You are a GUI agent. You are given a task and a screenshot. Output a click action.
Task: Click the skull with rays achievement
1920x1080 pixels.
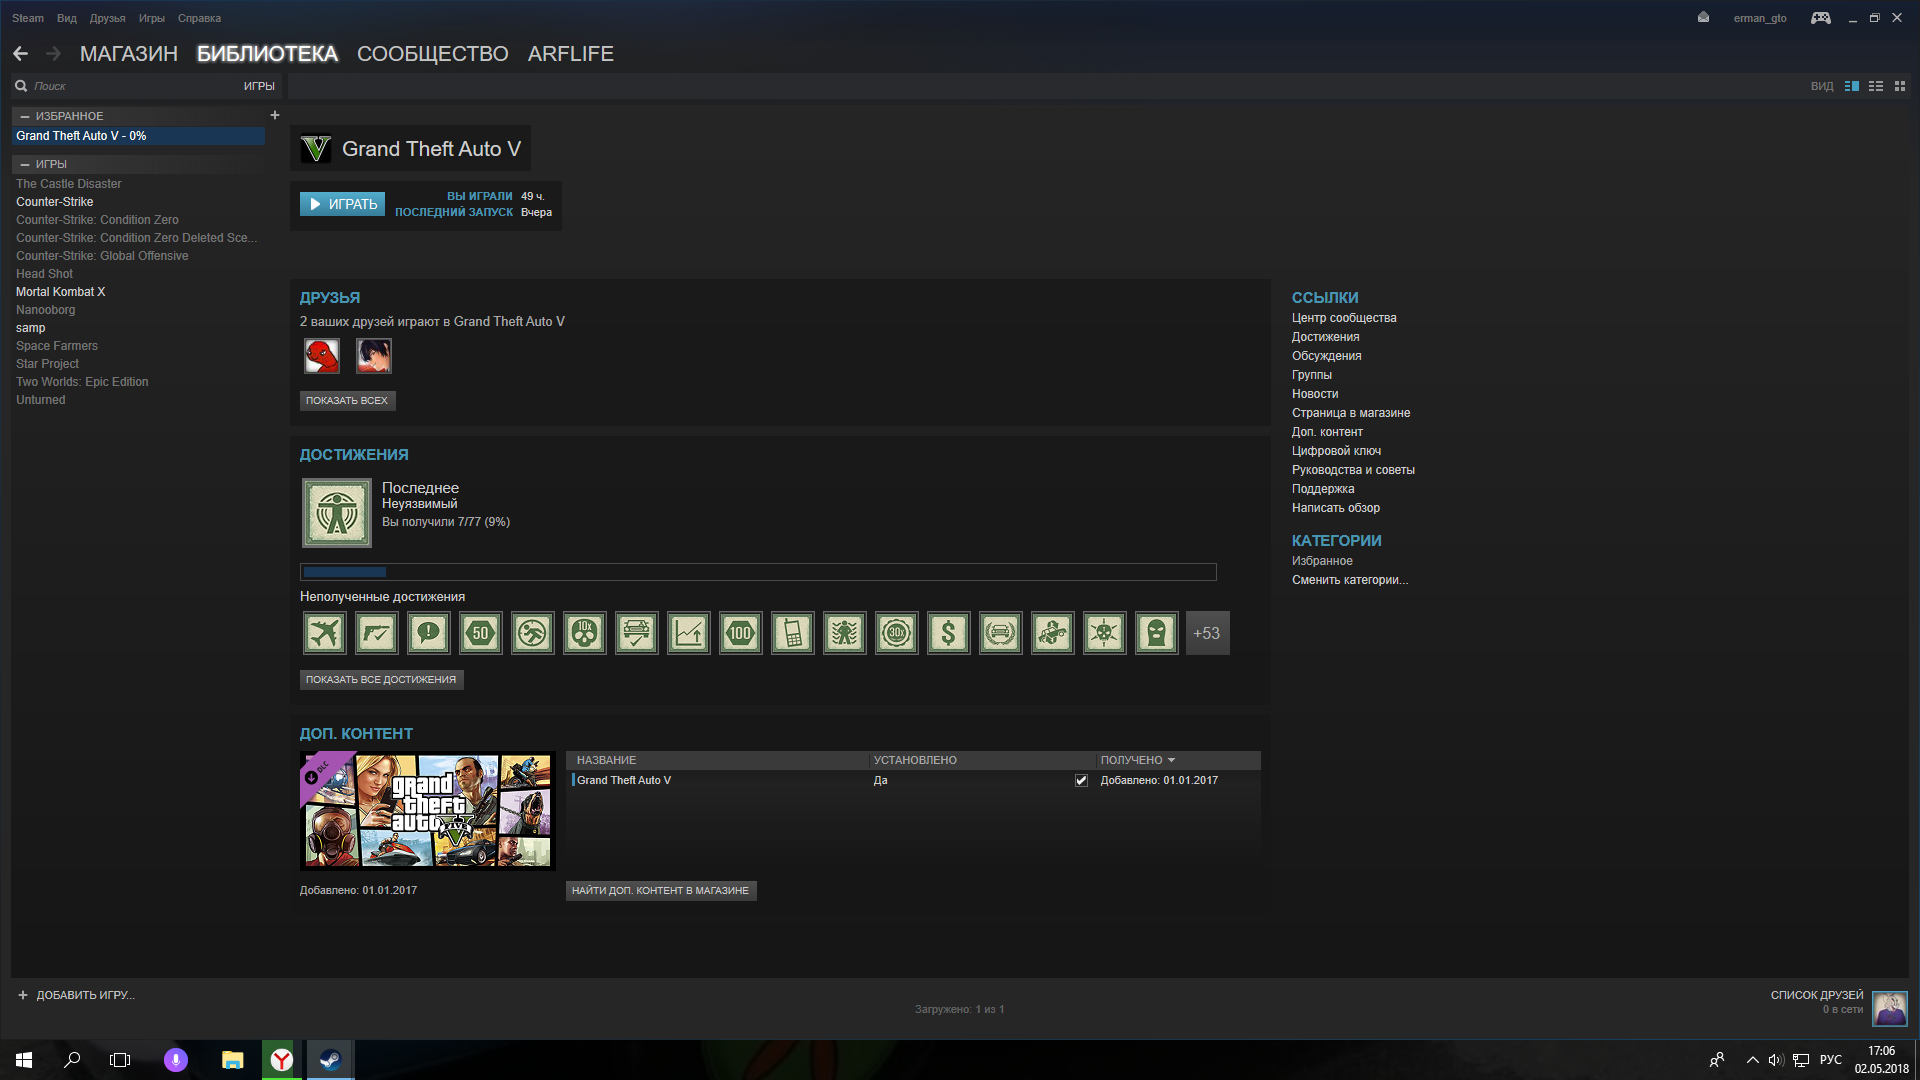tap(1105, 633)
